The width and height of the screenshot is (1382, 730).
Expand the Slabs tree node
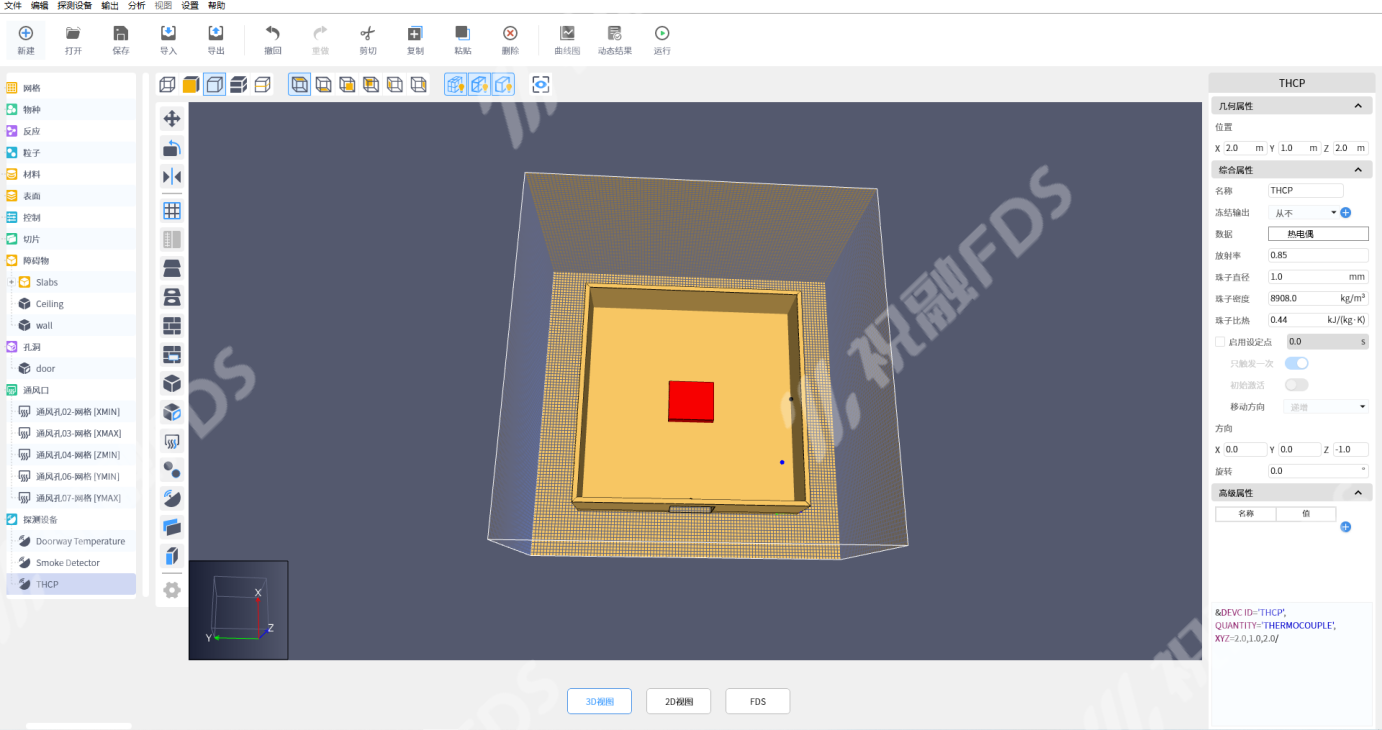point(11,282)
